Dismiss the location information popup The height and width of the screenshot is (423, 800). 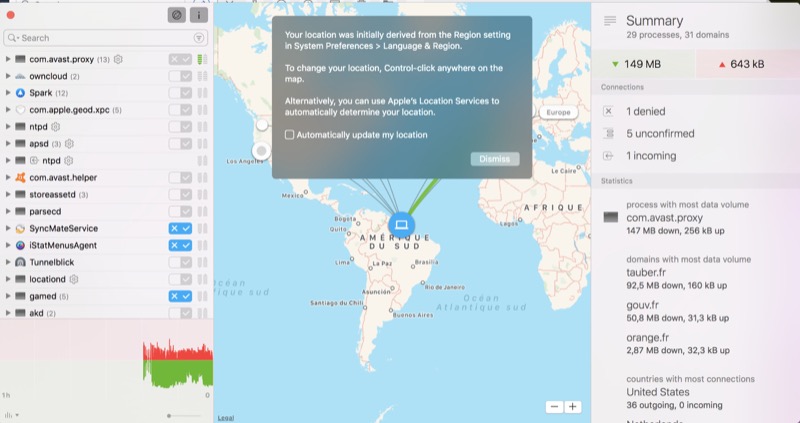[x=494, y=159]
